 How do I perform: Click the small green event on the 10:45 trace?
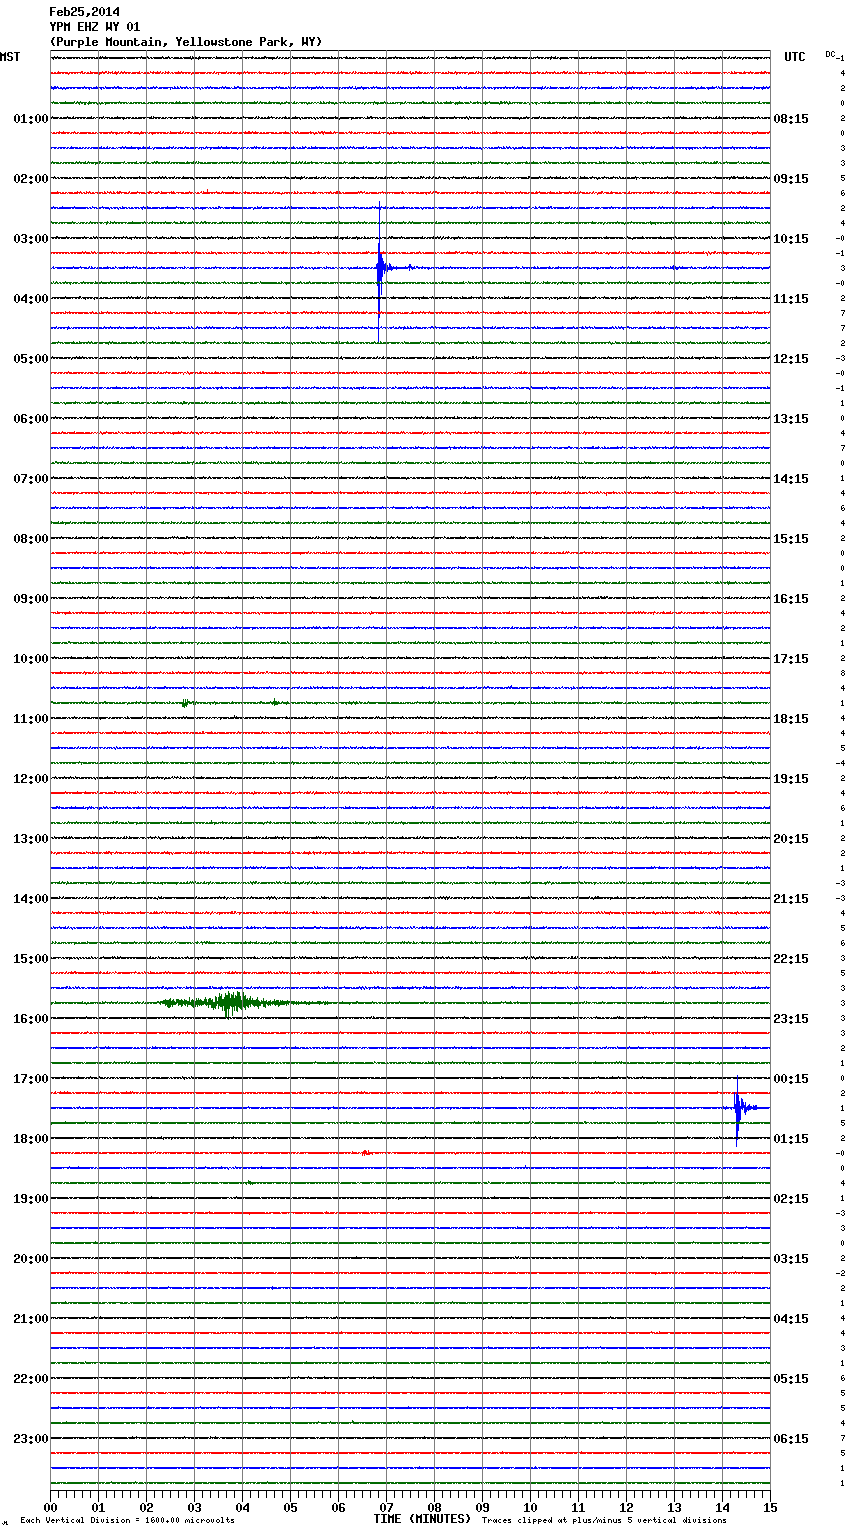(x=185, y=703)
